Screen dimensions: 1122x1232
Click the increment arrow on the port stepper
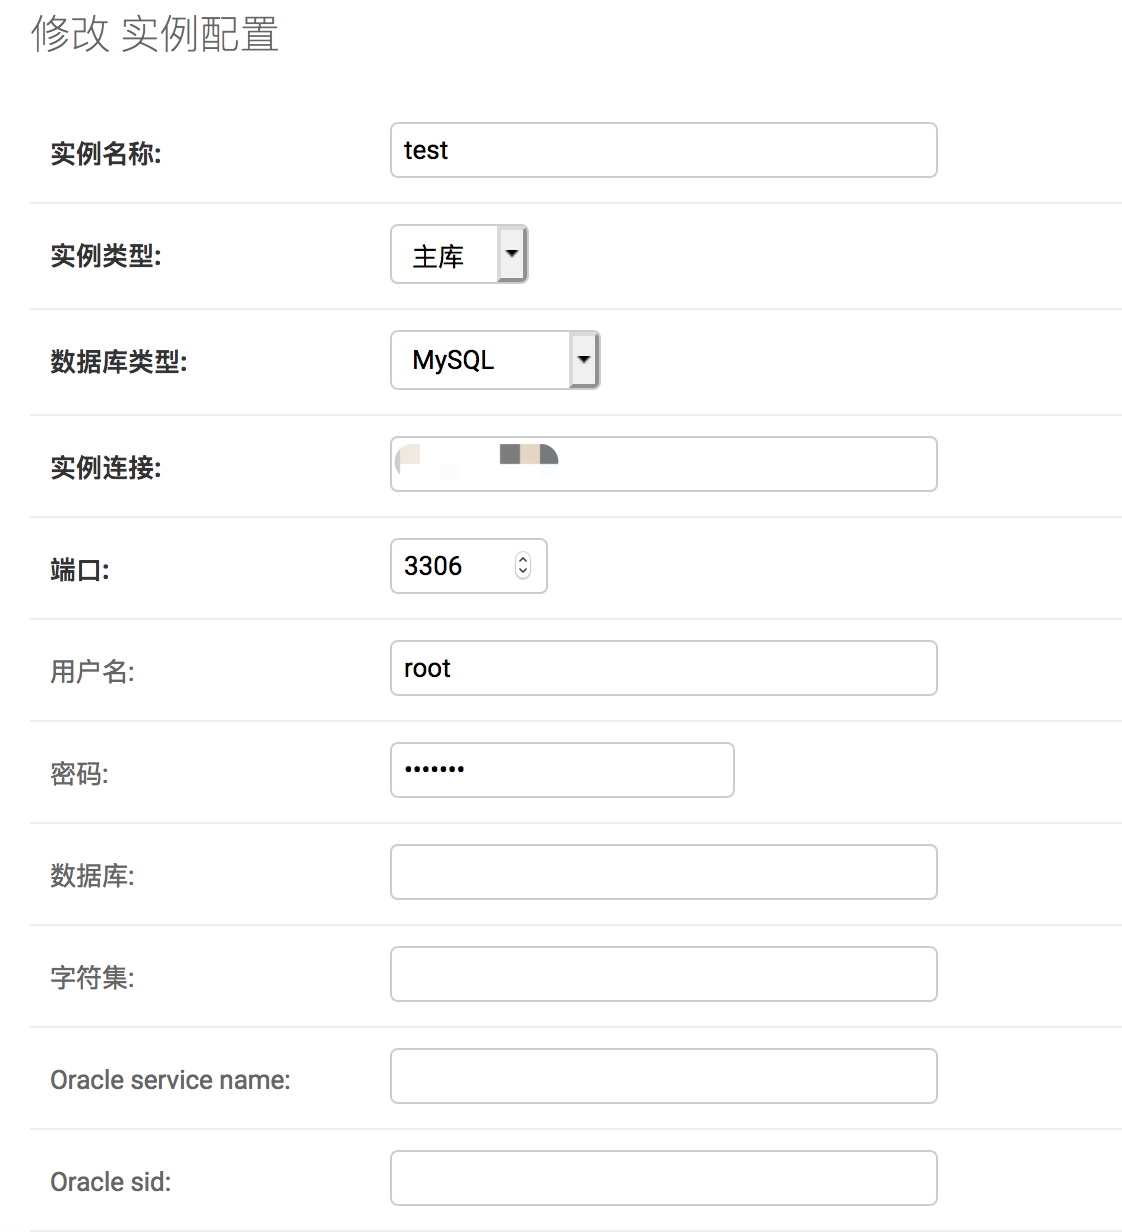click(523, 559)
